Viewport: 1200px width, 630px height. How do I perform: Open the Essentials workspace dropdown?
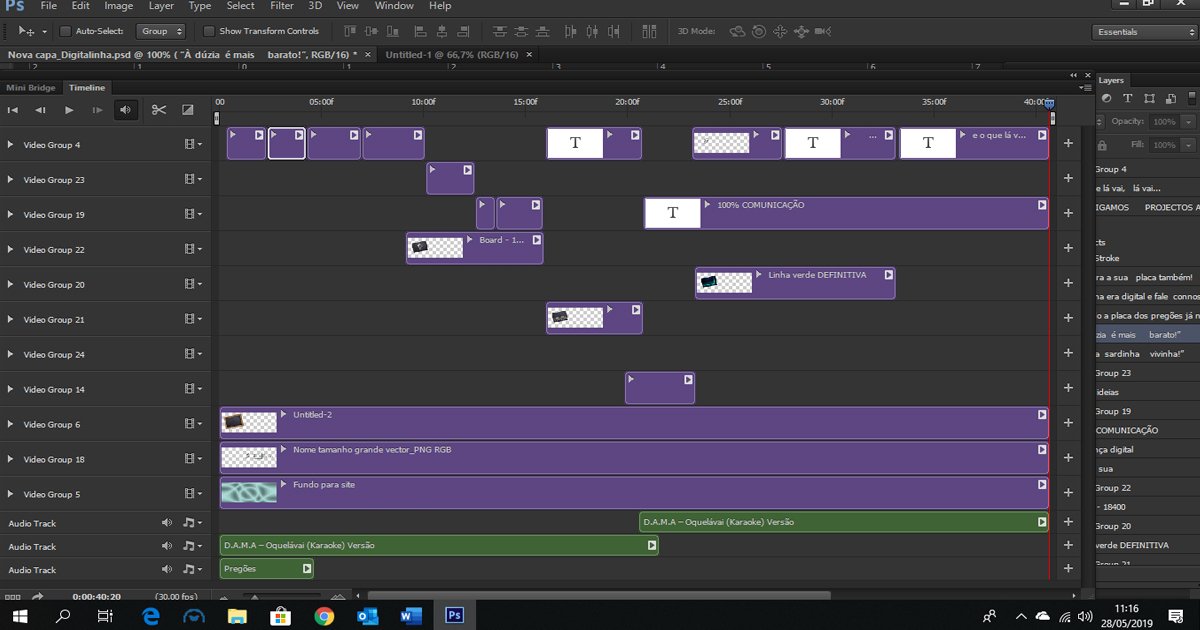[x=1144, y=32]
